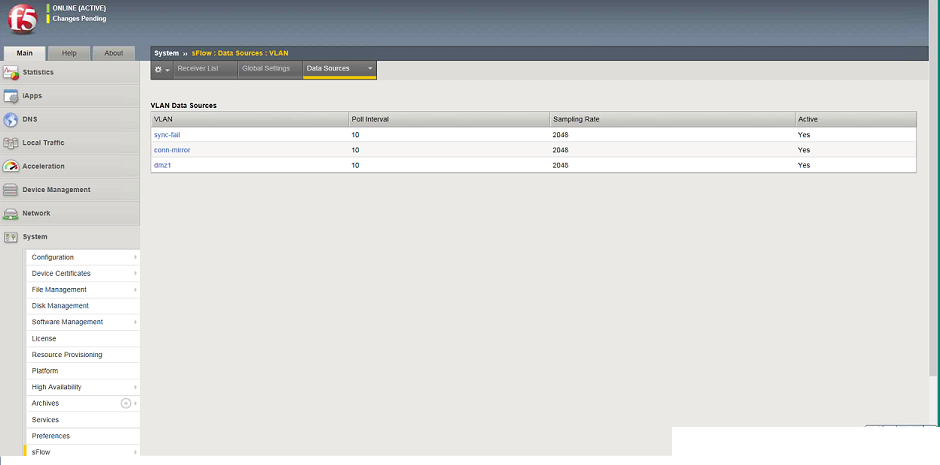Viewport: 940px width, 465px height.
Task: Click the F5 logo icon
Action: point(22,20)
